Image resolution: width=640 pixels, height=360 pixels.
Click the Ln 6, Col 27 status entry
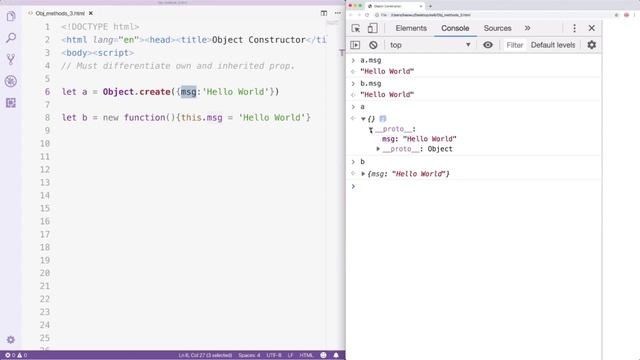click(205, 355)
